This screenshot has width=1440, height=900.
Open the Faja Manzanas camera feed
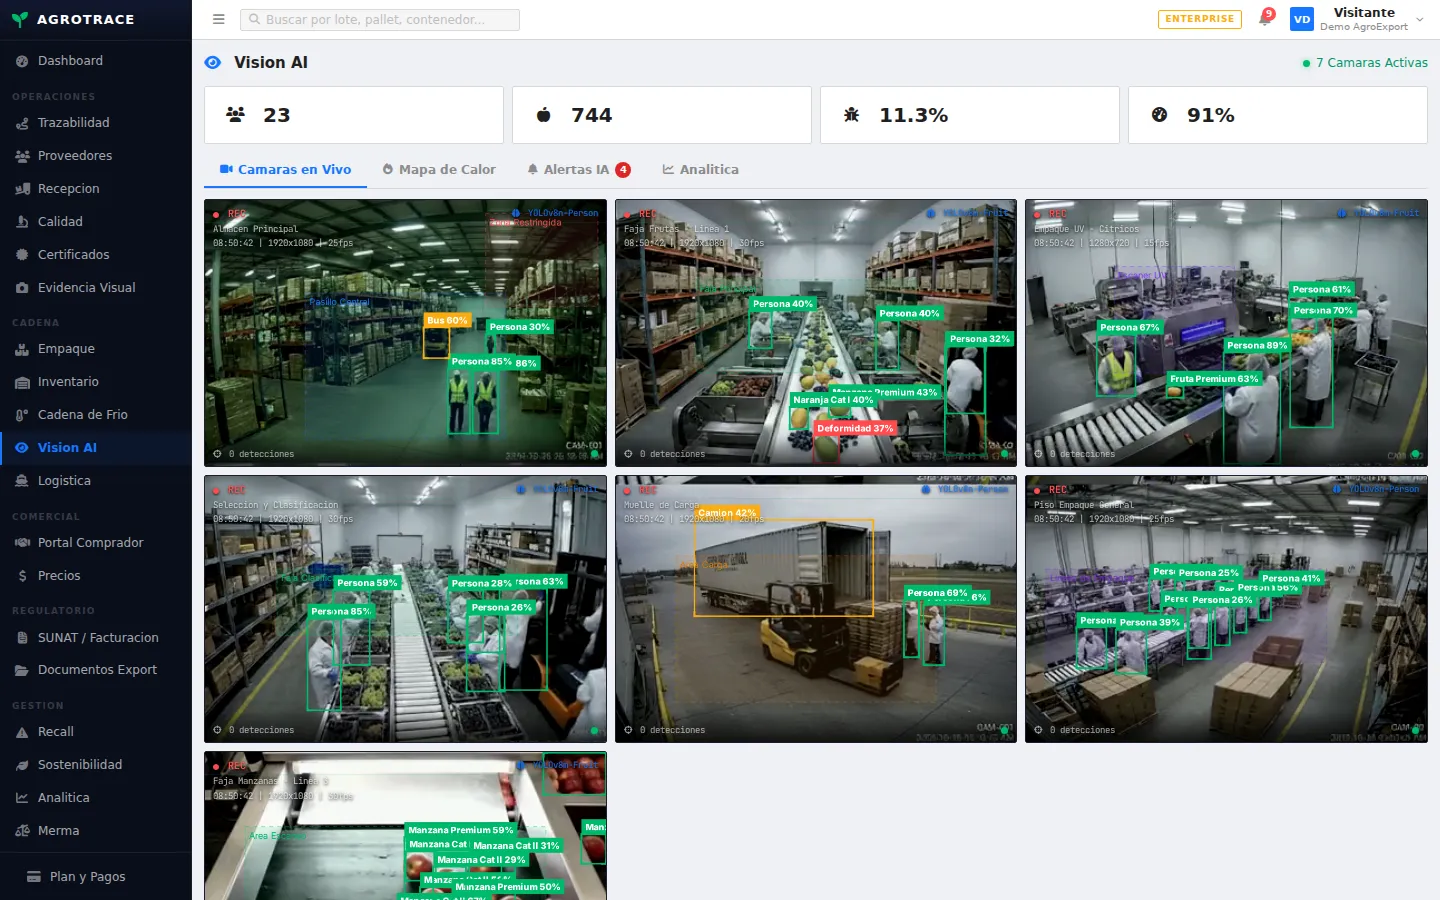coord(405,826)
